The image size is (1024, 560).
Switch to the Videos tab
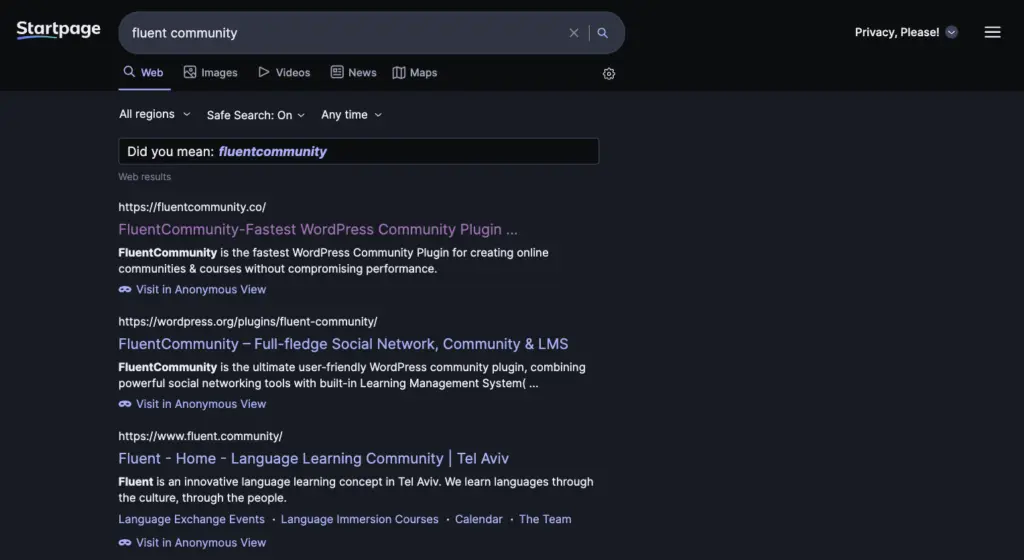pyautogui.click(x=284, y=72)
